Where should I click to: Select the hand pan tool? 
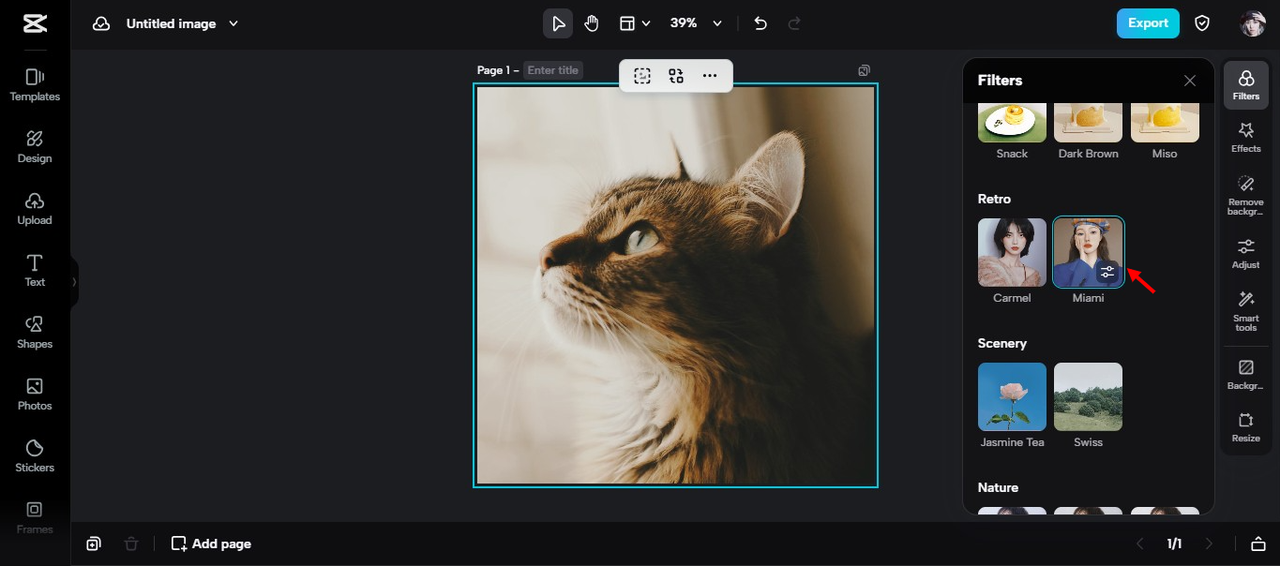[592, 23]
